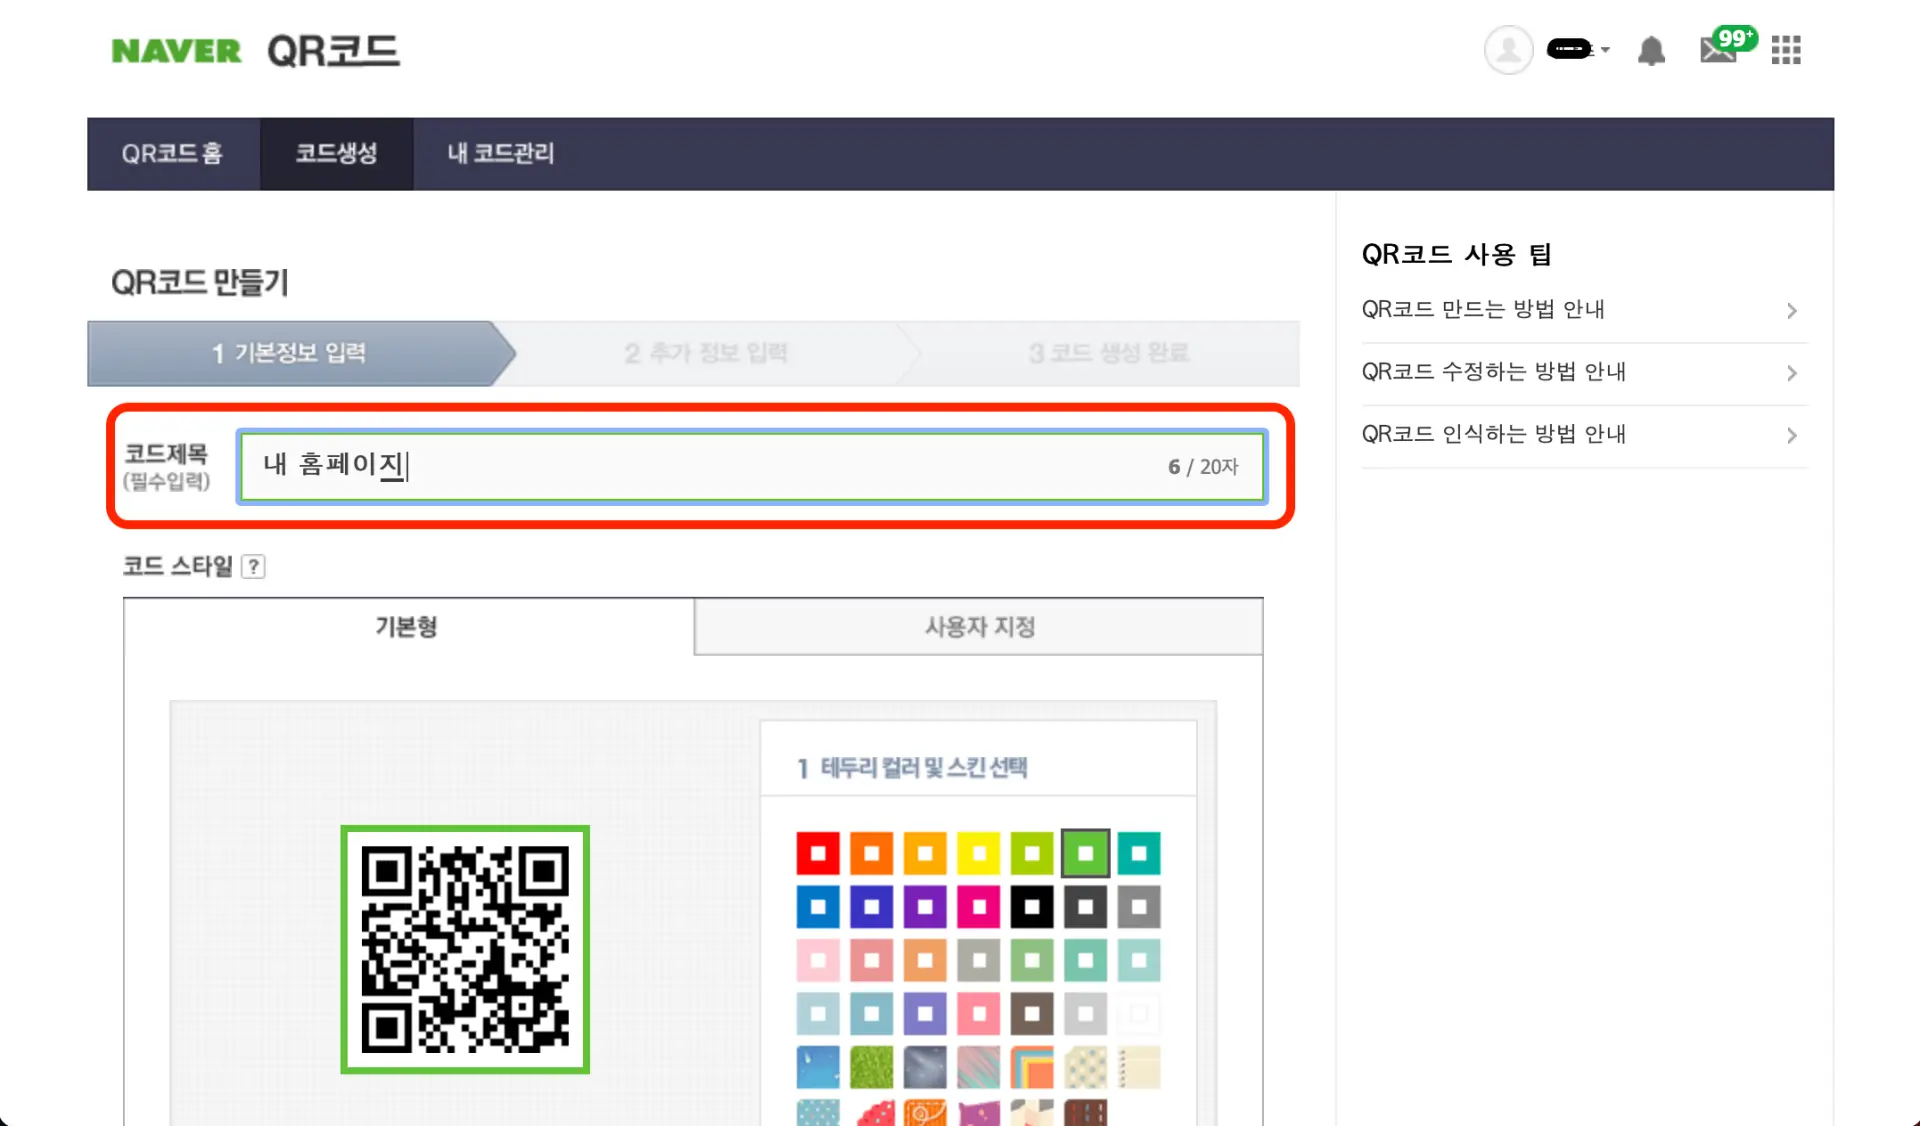Open the Naver services grid menu
1920x1126 pixels.
(1786, 50)
